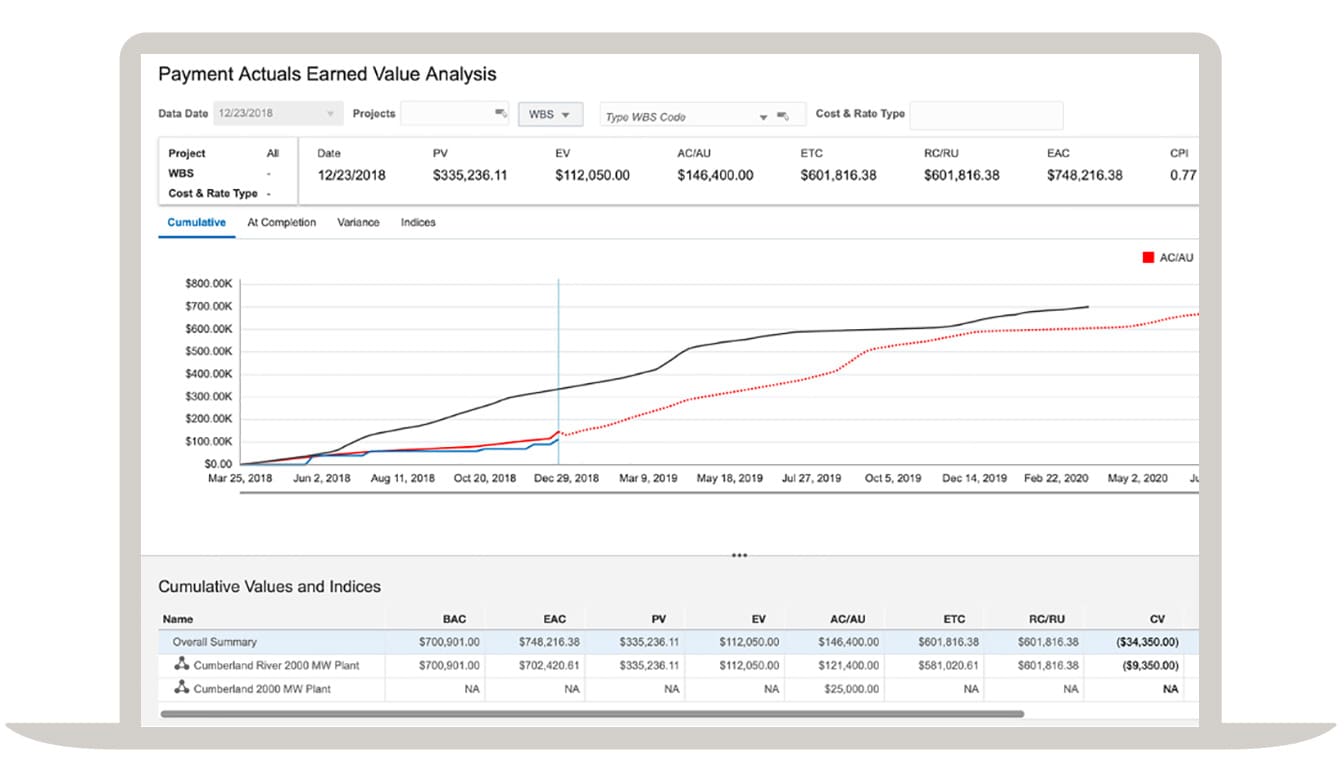Click the ellipsis panel resize handle
Viewport: 1344px width, 764px height.
click(739, 554)
